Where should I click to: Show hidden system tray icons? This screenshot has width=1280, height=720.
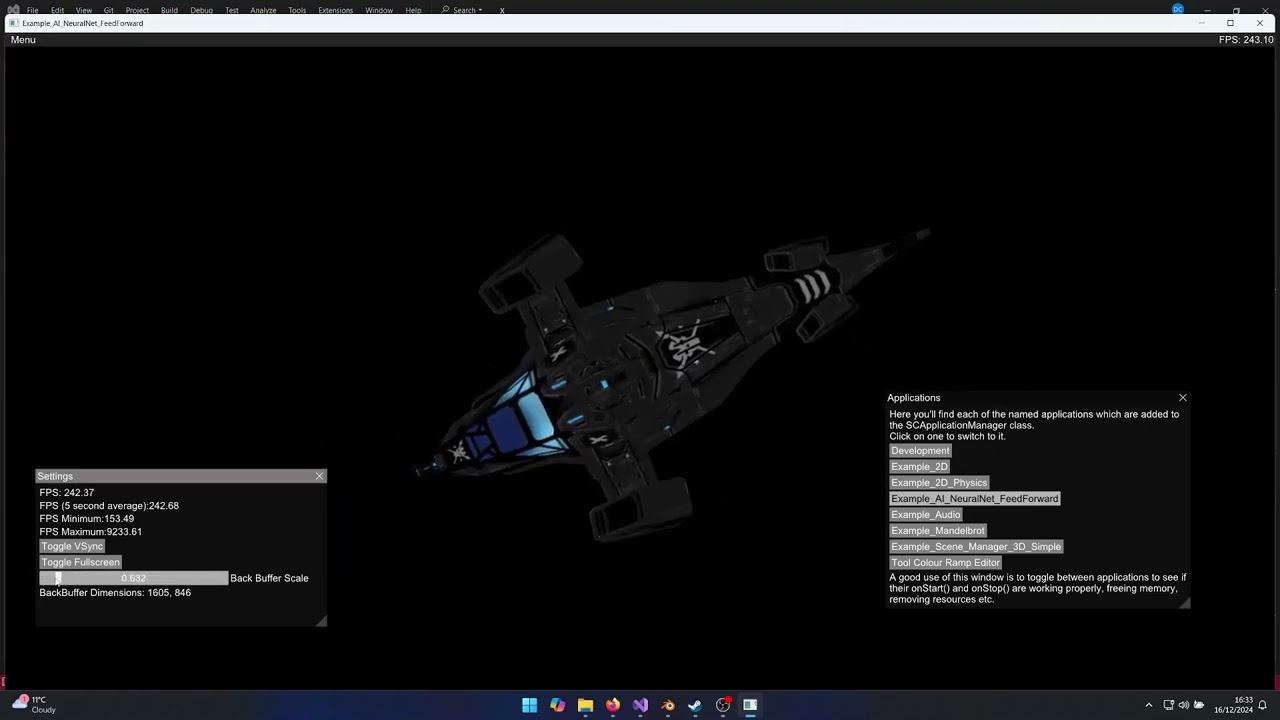pos(1148,705)
